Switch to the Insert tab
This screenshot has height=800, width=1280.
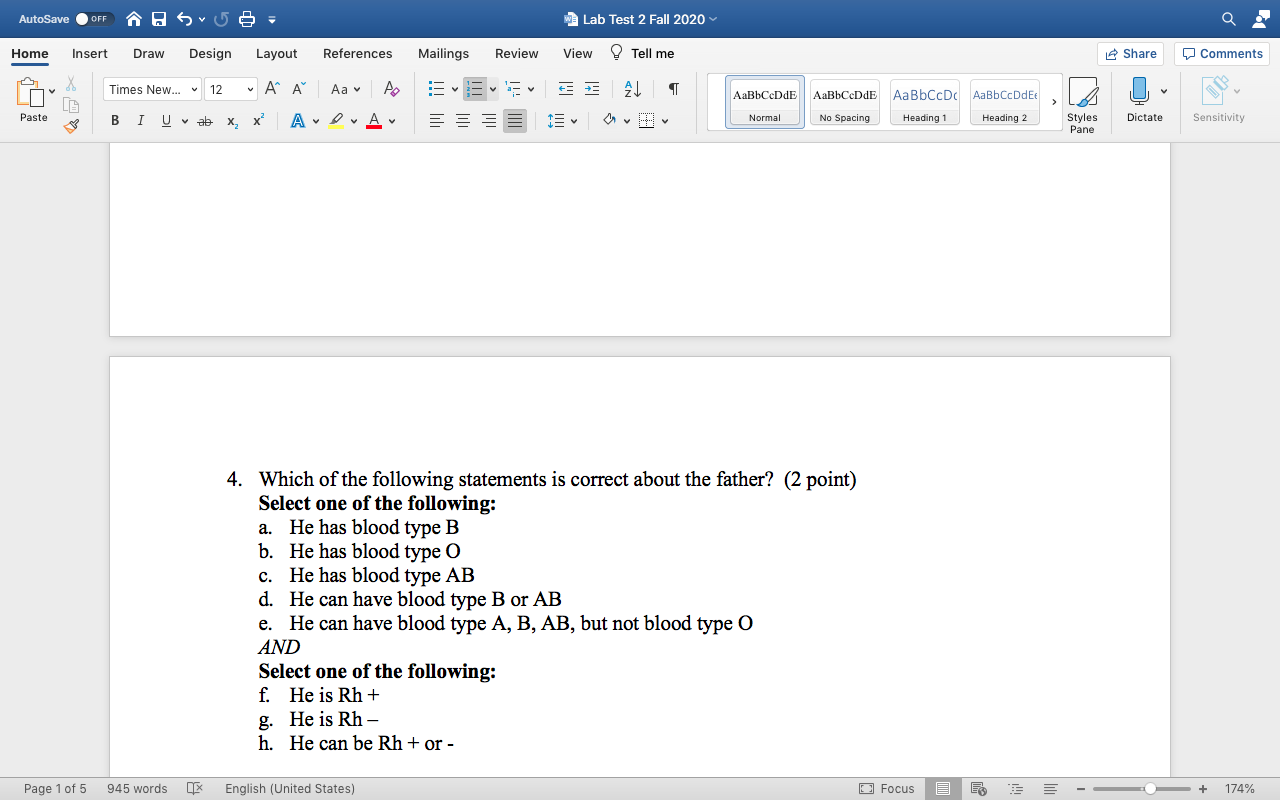[x=90, y=53]
